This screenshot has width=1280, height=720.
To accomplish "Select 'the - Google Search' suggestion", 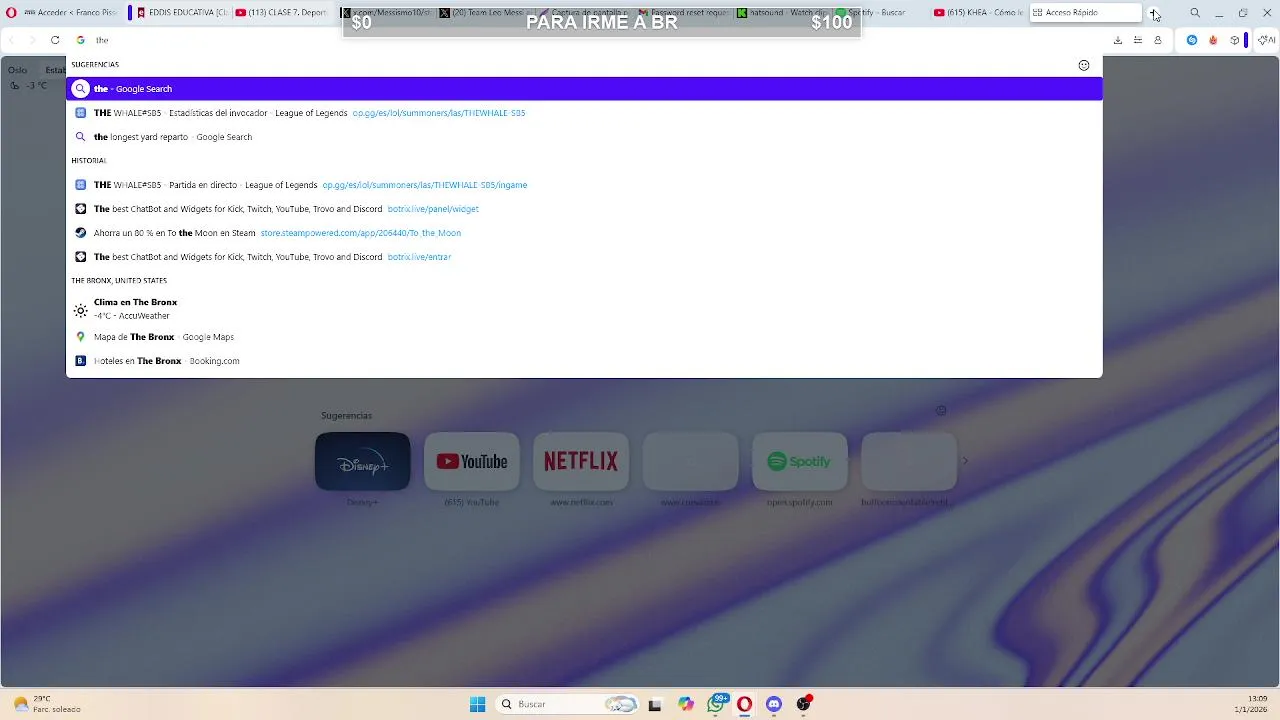I will pyautogui.click(x=584, y=89).
